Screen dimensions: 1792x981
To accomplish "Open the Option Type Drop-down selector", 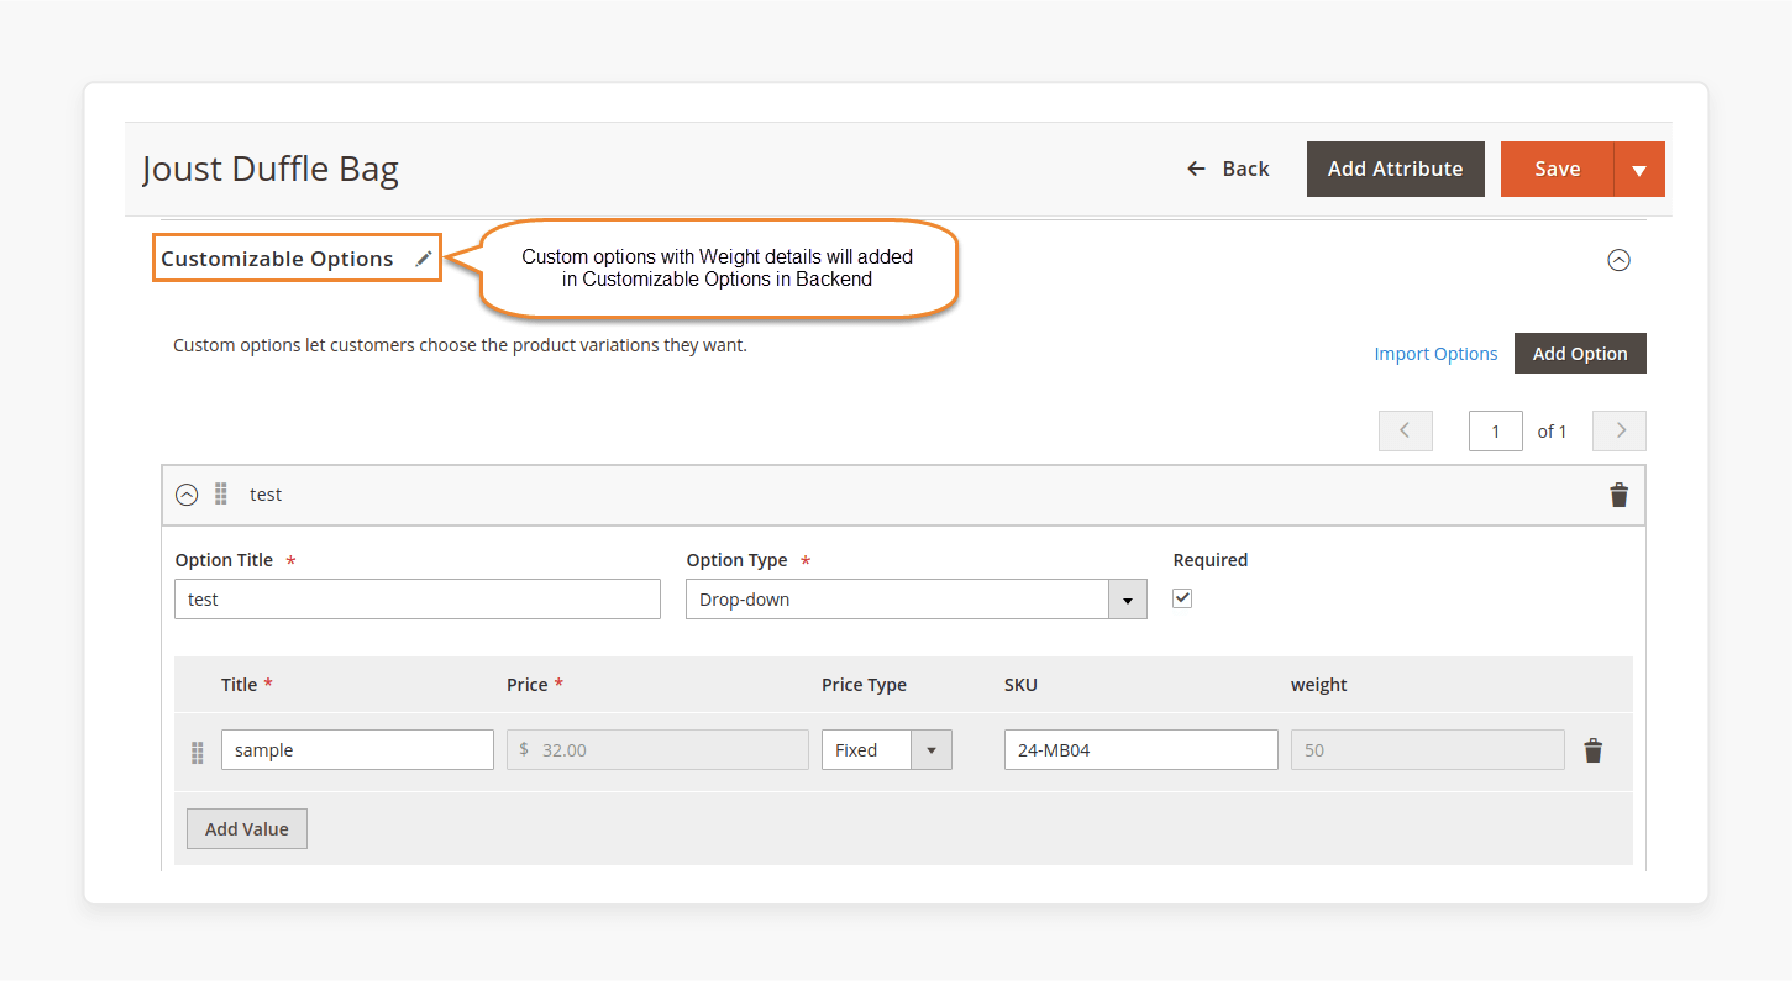I will (916, 599).
